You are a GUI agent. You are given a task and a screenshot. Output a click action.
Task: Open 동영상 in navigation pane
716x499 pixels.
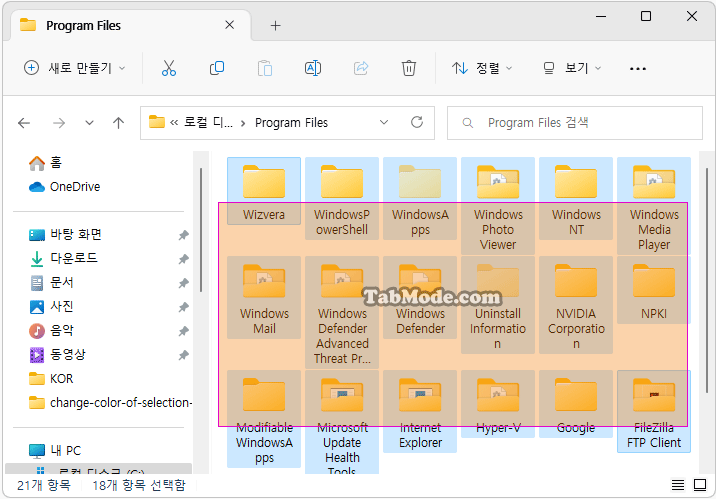[57, 355]
